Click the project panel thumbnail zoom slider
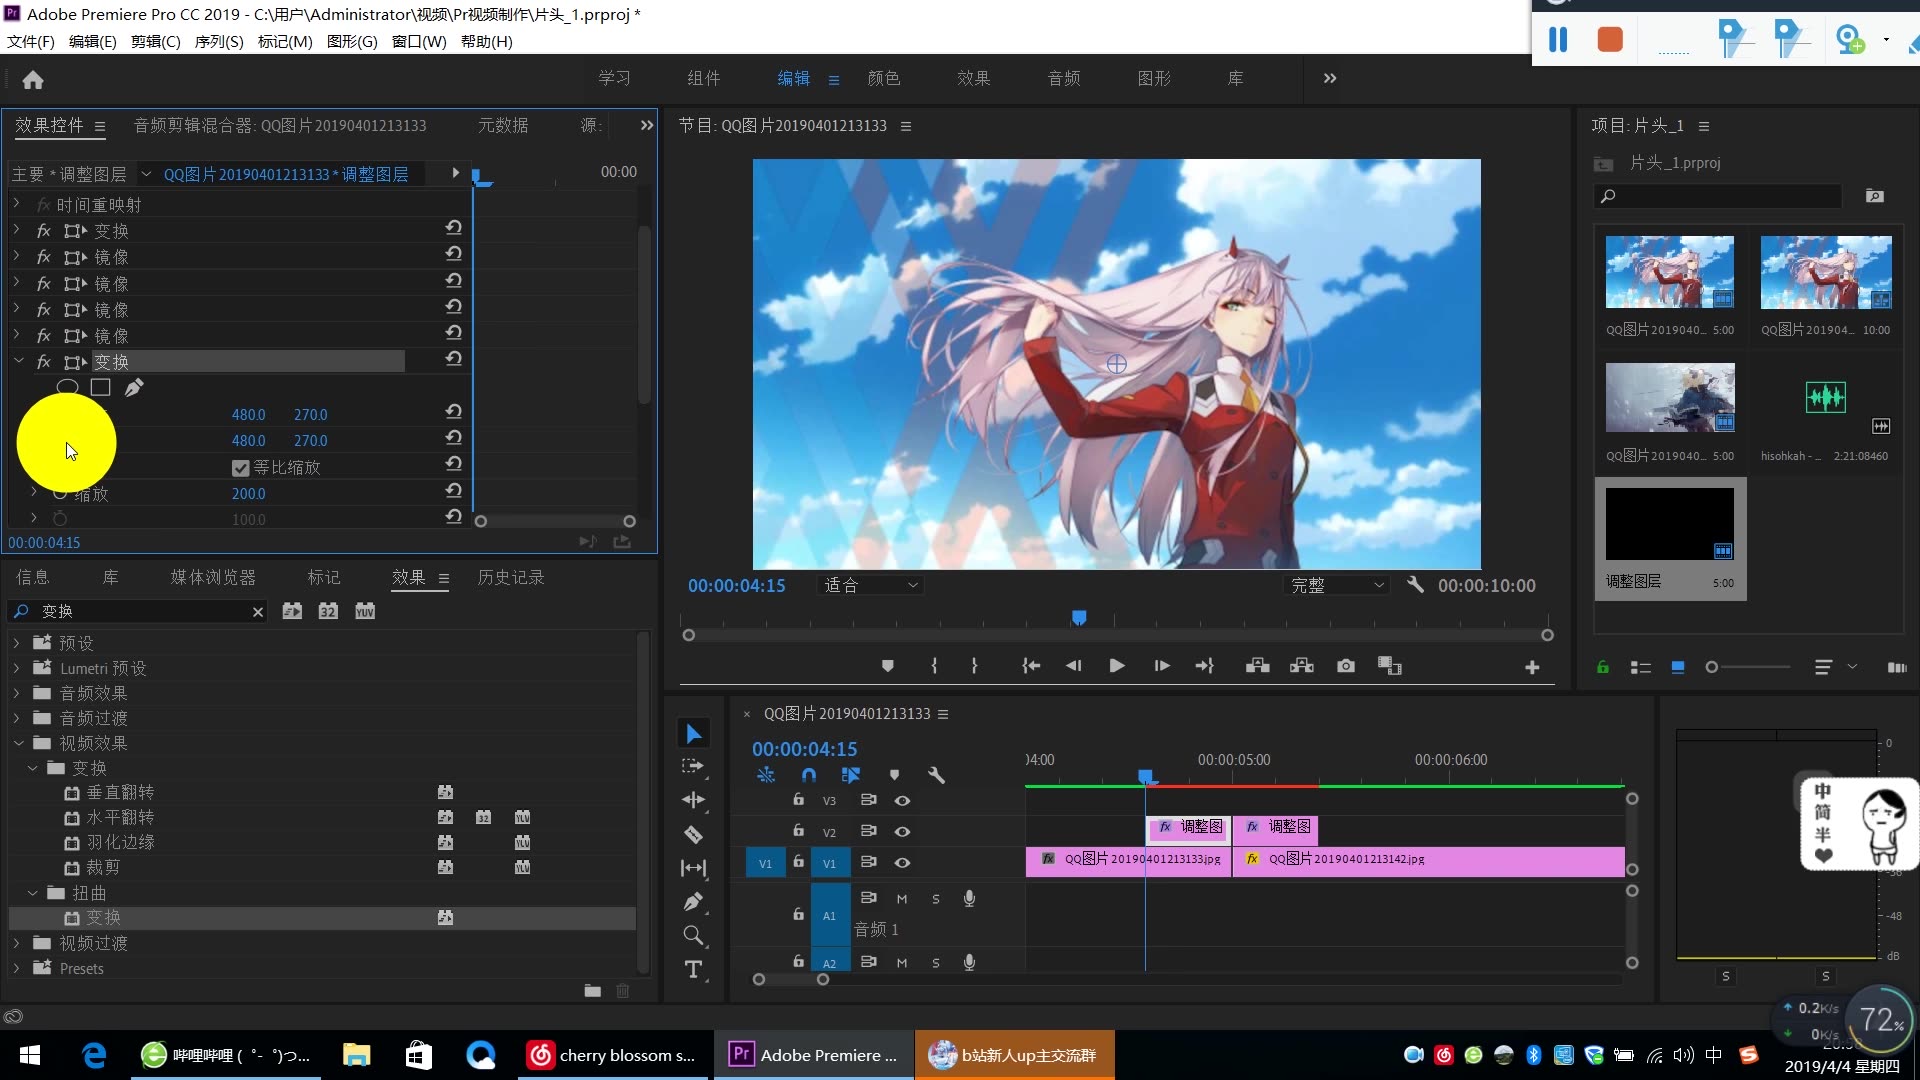Image resolution: width=1920 pixels, height=1080 pixels. [x=1712, y=667]
